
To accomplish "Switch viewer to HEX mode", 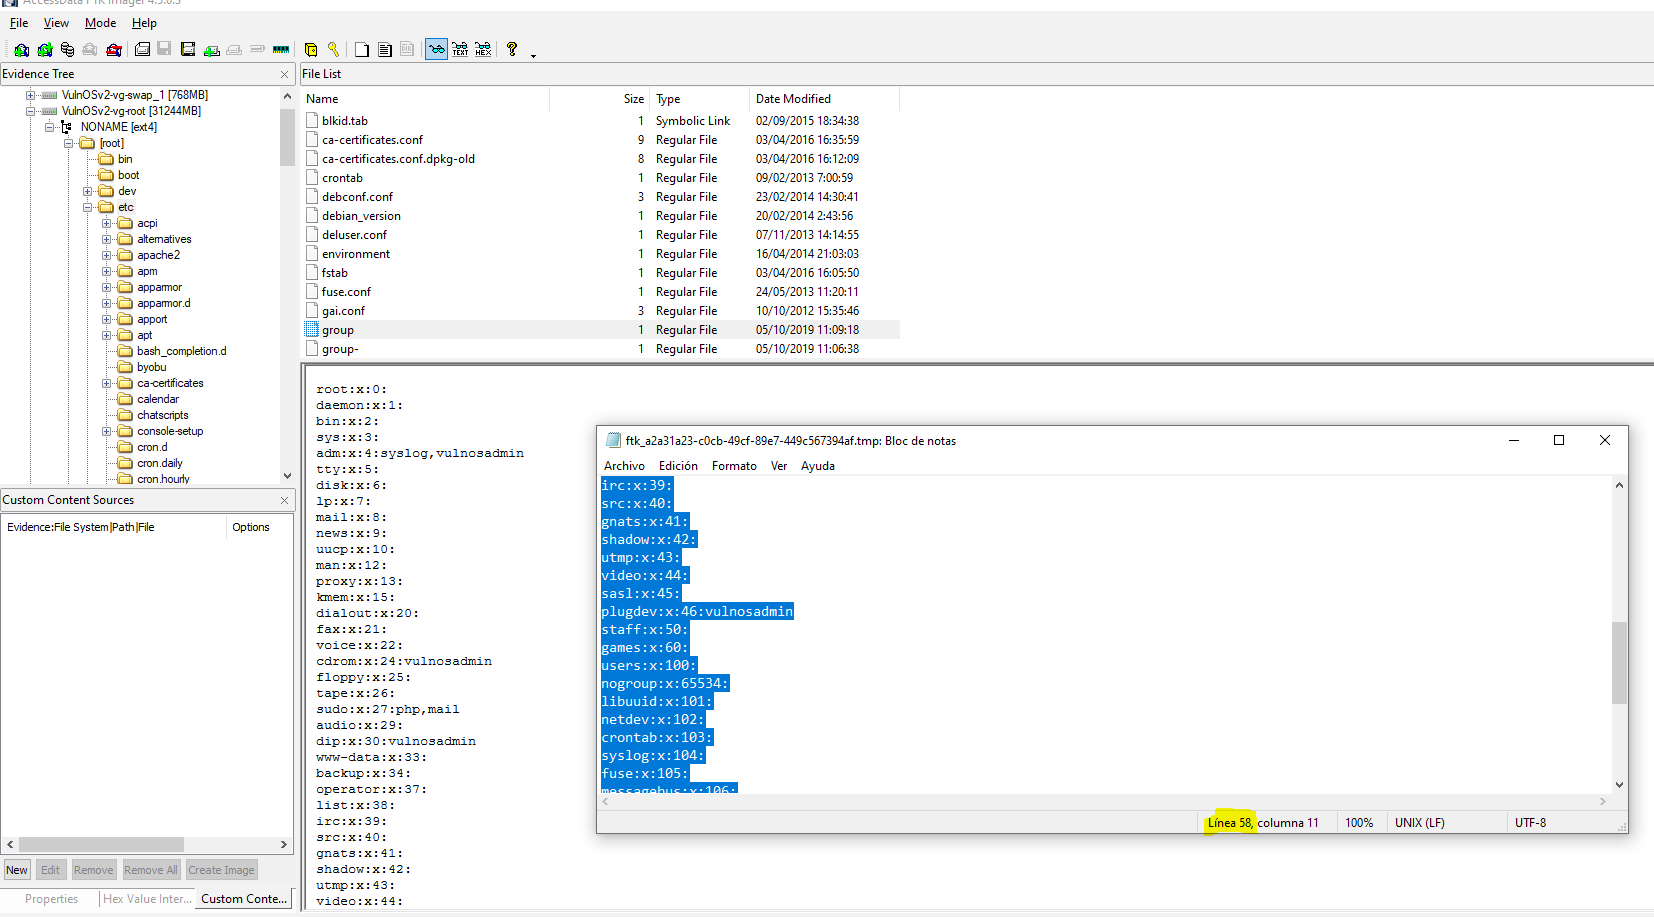I will point(483,50).
